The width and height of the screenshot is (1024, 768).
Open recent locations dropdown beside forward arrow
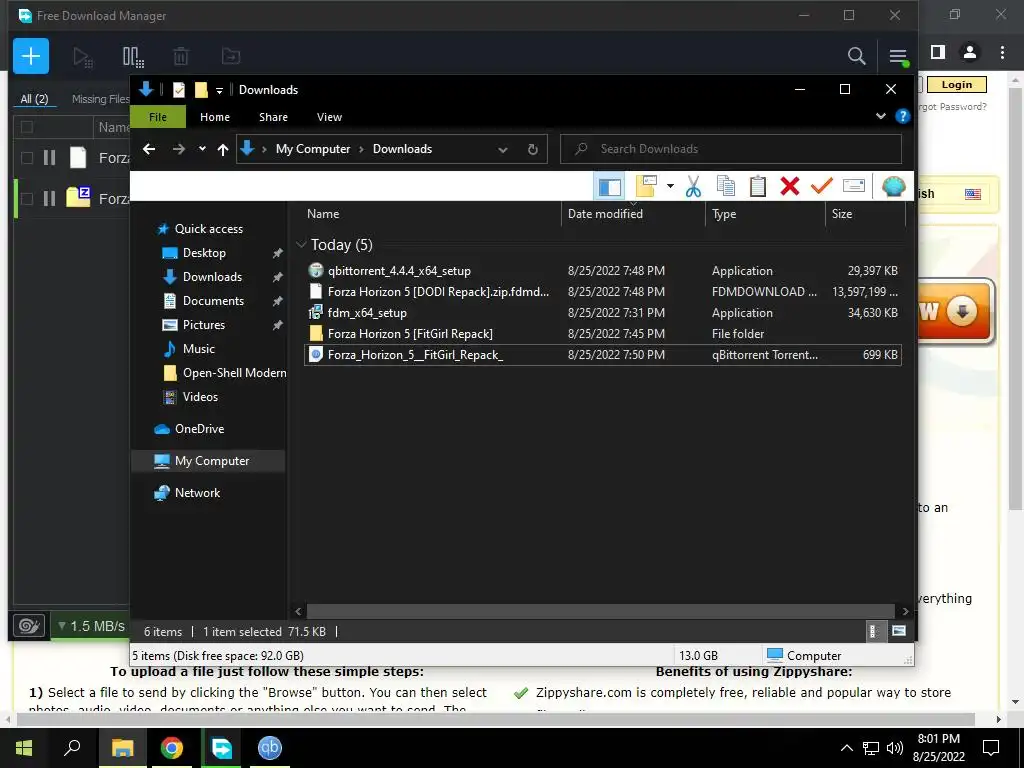pos(202,149)
